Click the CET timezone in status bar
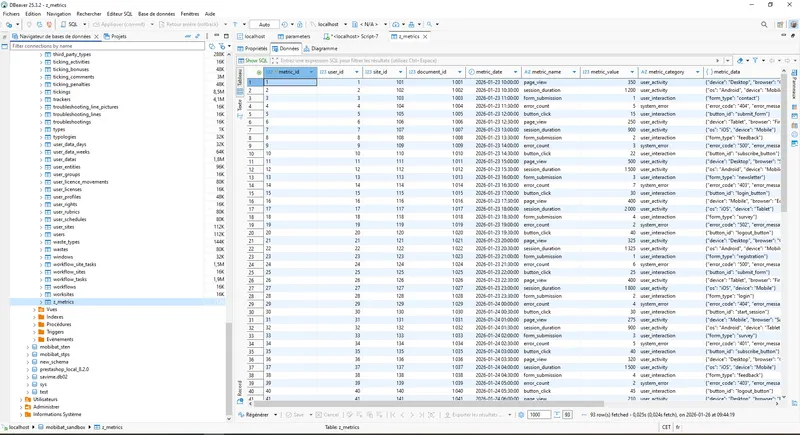The width and height of the screenshot is (800, 435). (666, 427)
